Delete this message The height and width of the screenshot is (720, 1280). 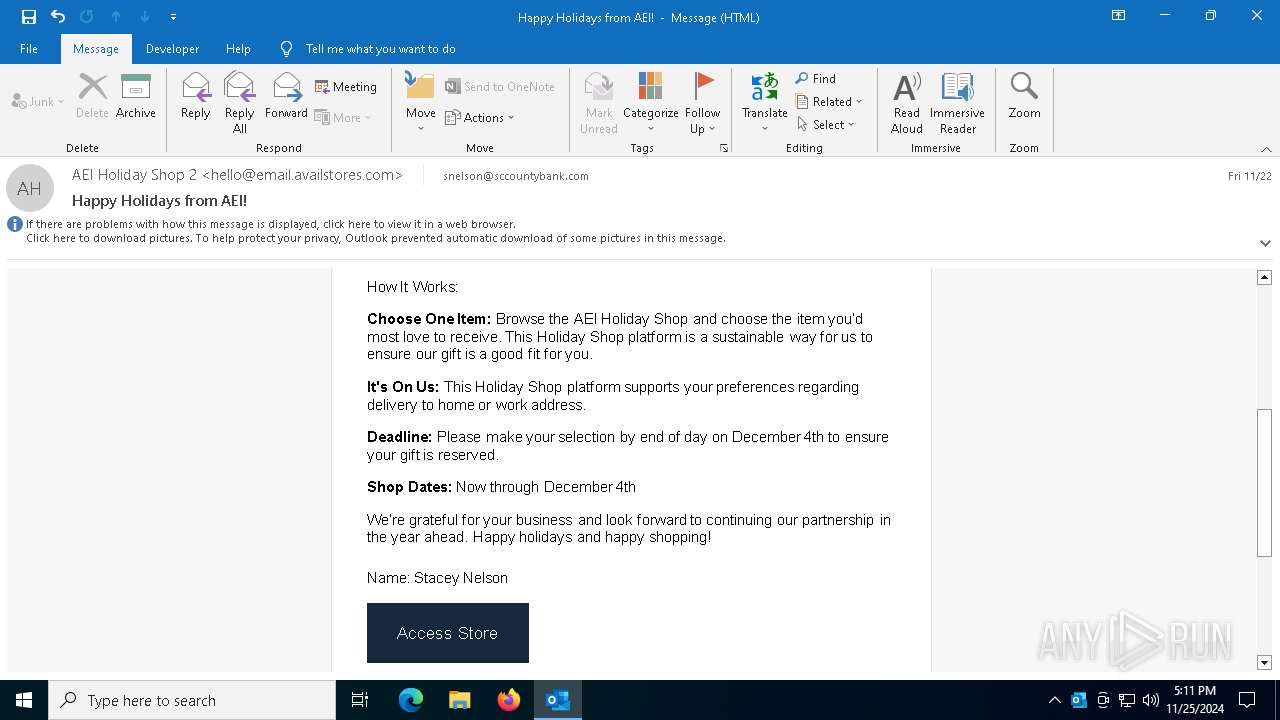[x=92, y=97]
